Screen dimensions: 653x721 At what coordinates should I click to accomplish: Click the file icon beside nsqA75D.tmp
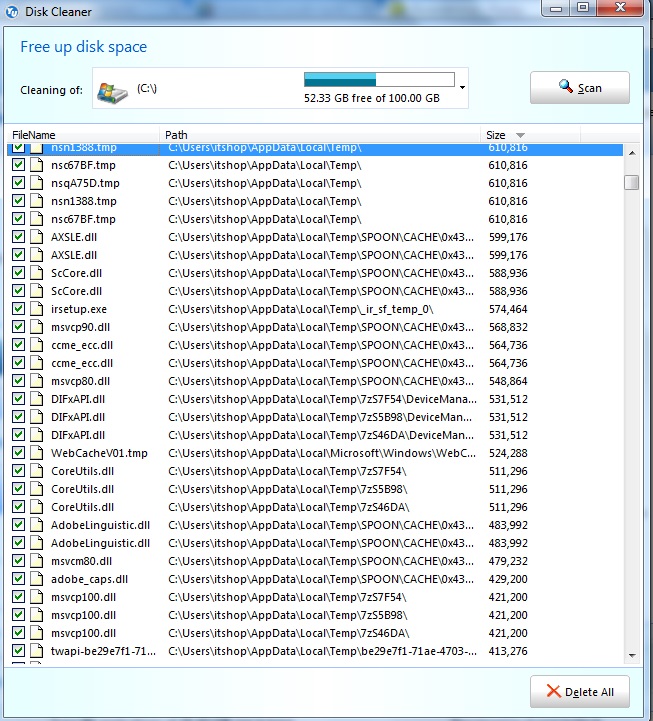click(x=36, y=183)
